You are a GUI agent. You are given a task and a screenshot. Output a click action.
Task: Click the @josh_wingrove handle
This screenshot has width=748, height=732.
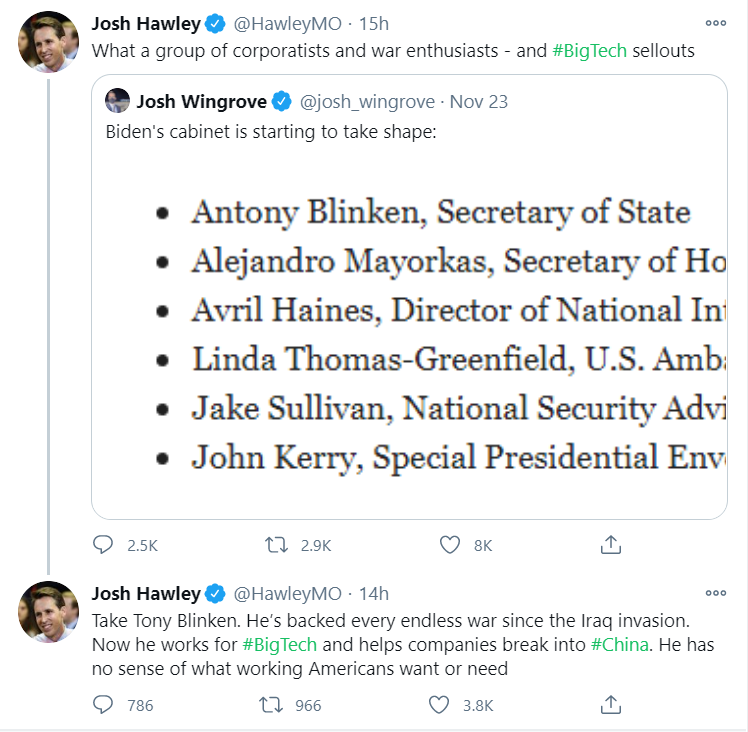point(367,102)
